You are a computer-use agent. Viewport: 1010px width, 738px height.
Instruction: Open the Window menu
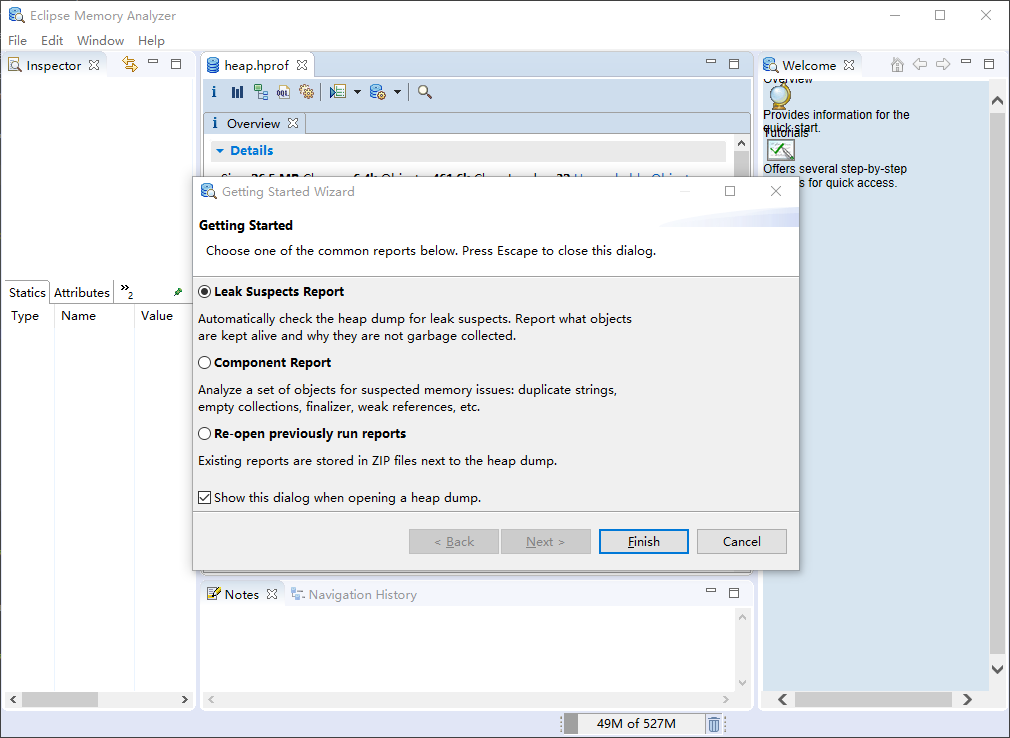pyautogui.click(x=100, y=41)
